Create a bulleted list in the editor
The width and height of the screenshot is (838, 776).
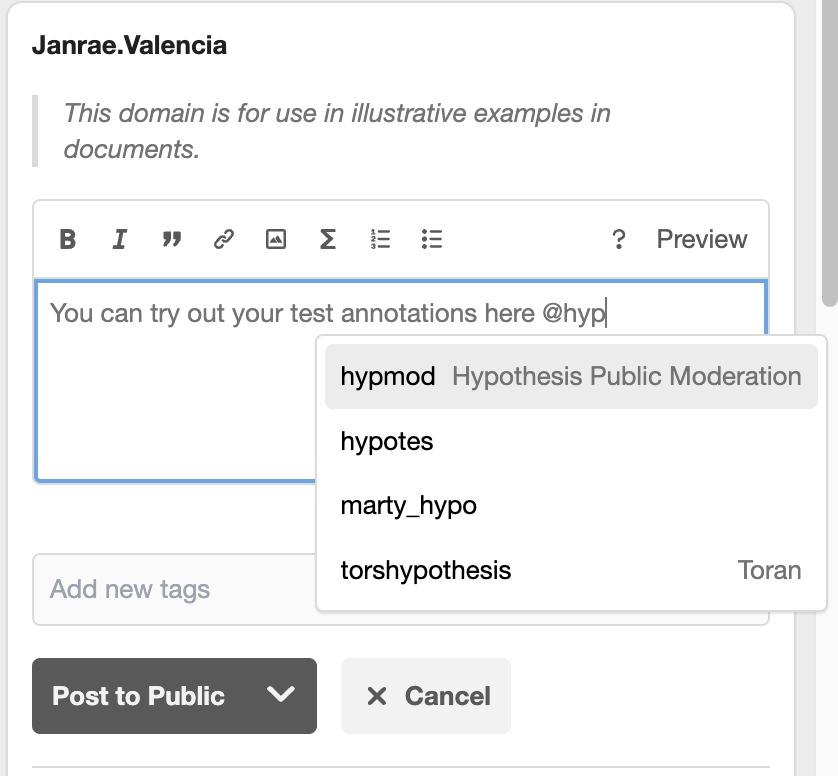[432, 239]
